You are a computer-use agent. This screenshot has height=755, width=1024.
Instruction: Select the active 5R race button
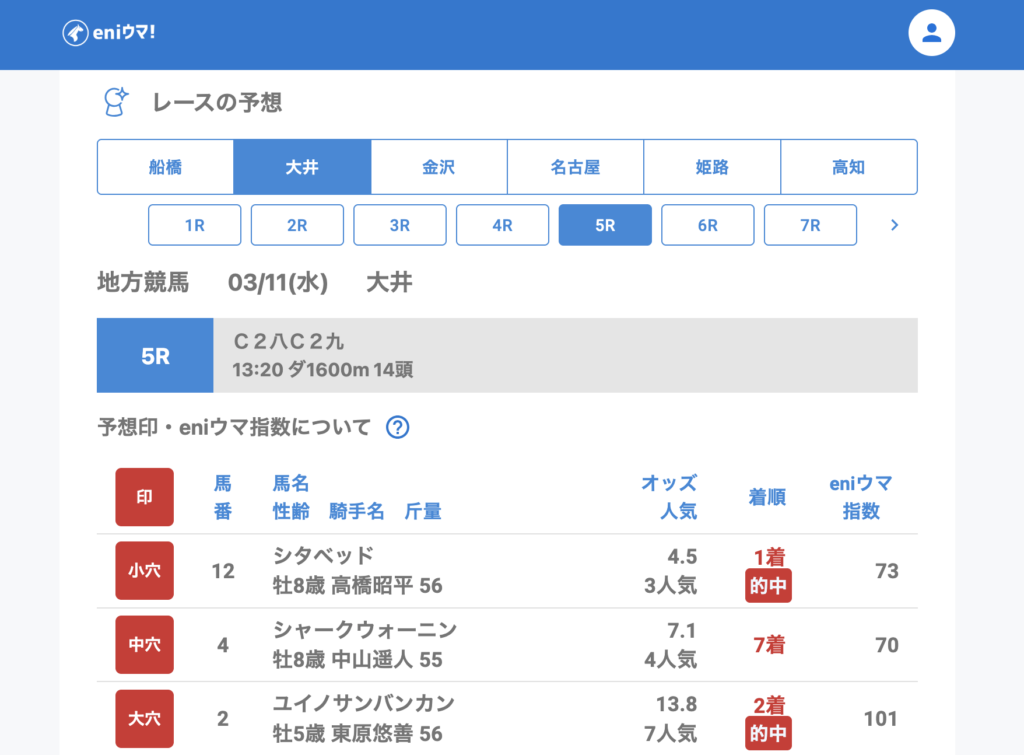tap(605, 225)
